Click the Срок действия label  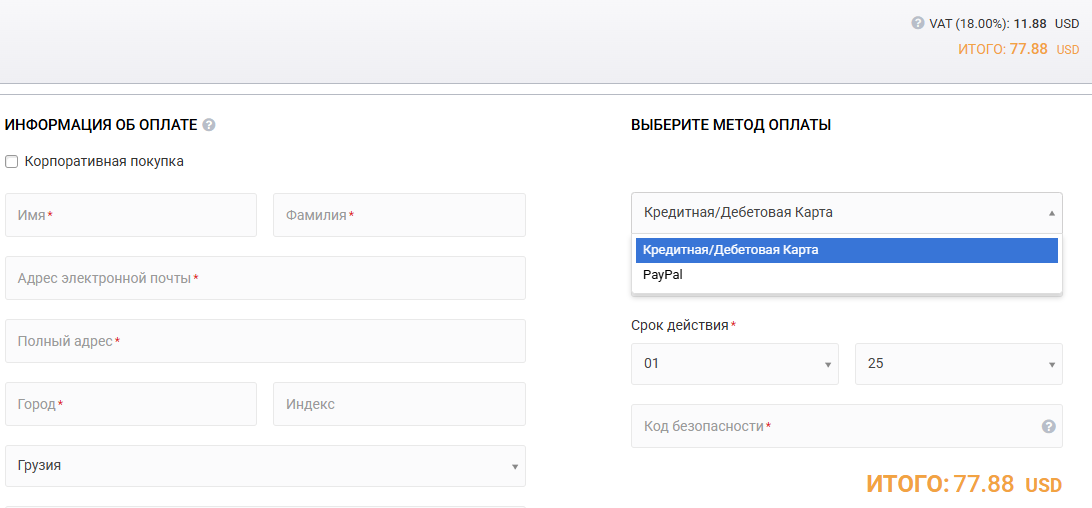click(x=682, y=326)
